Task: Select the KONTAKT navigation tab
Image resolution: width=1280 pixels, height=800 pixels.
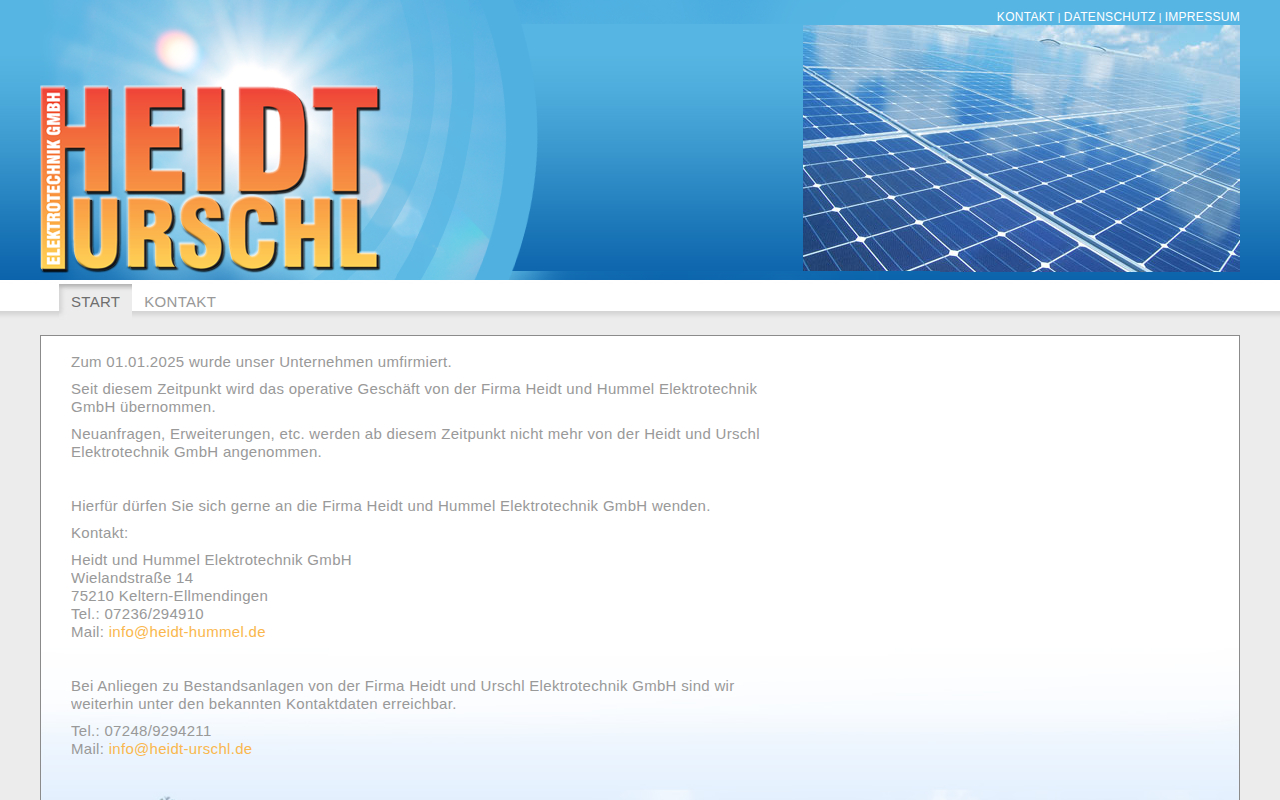Action: [180, 302]
